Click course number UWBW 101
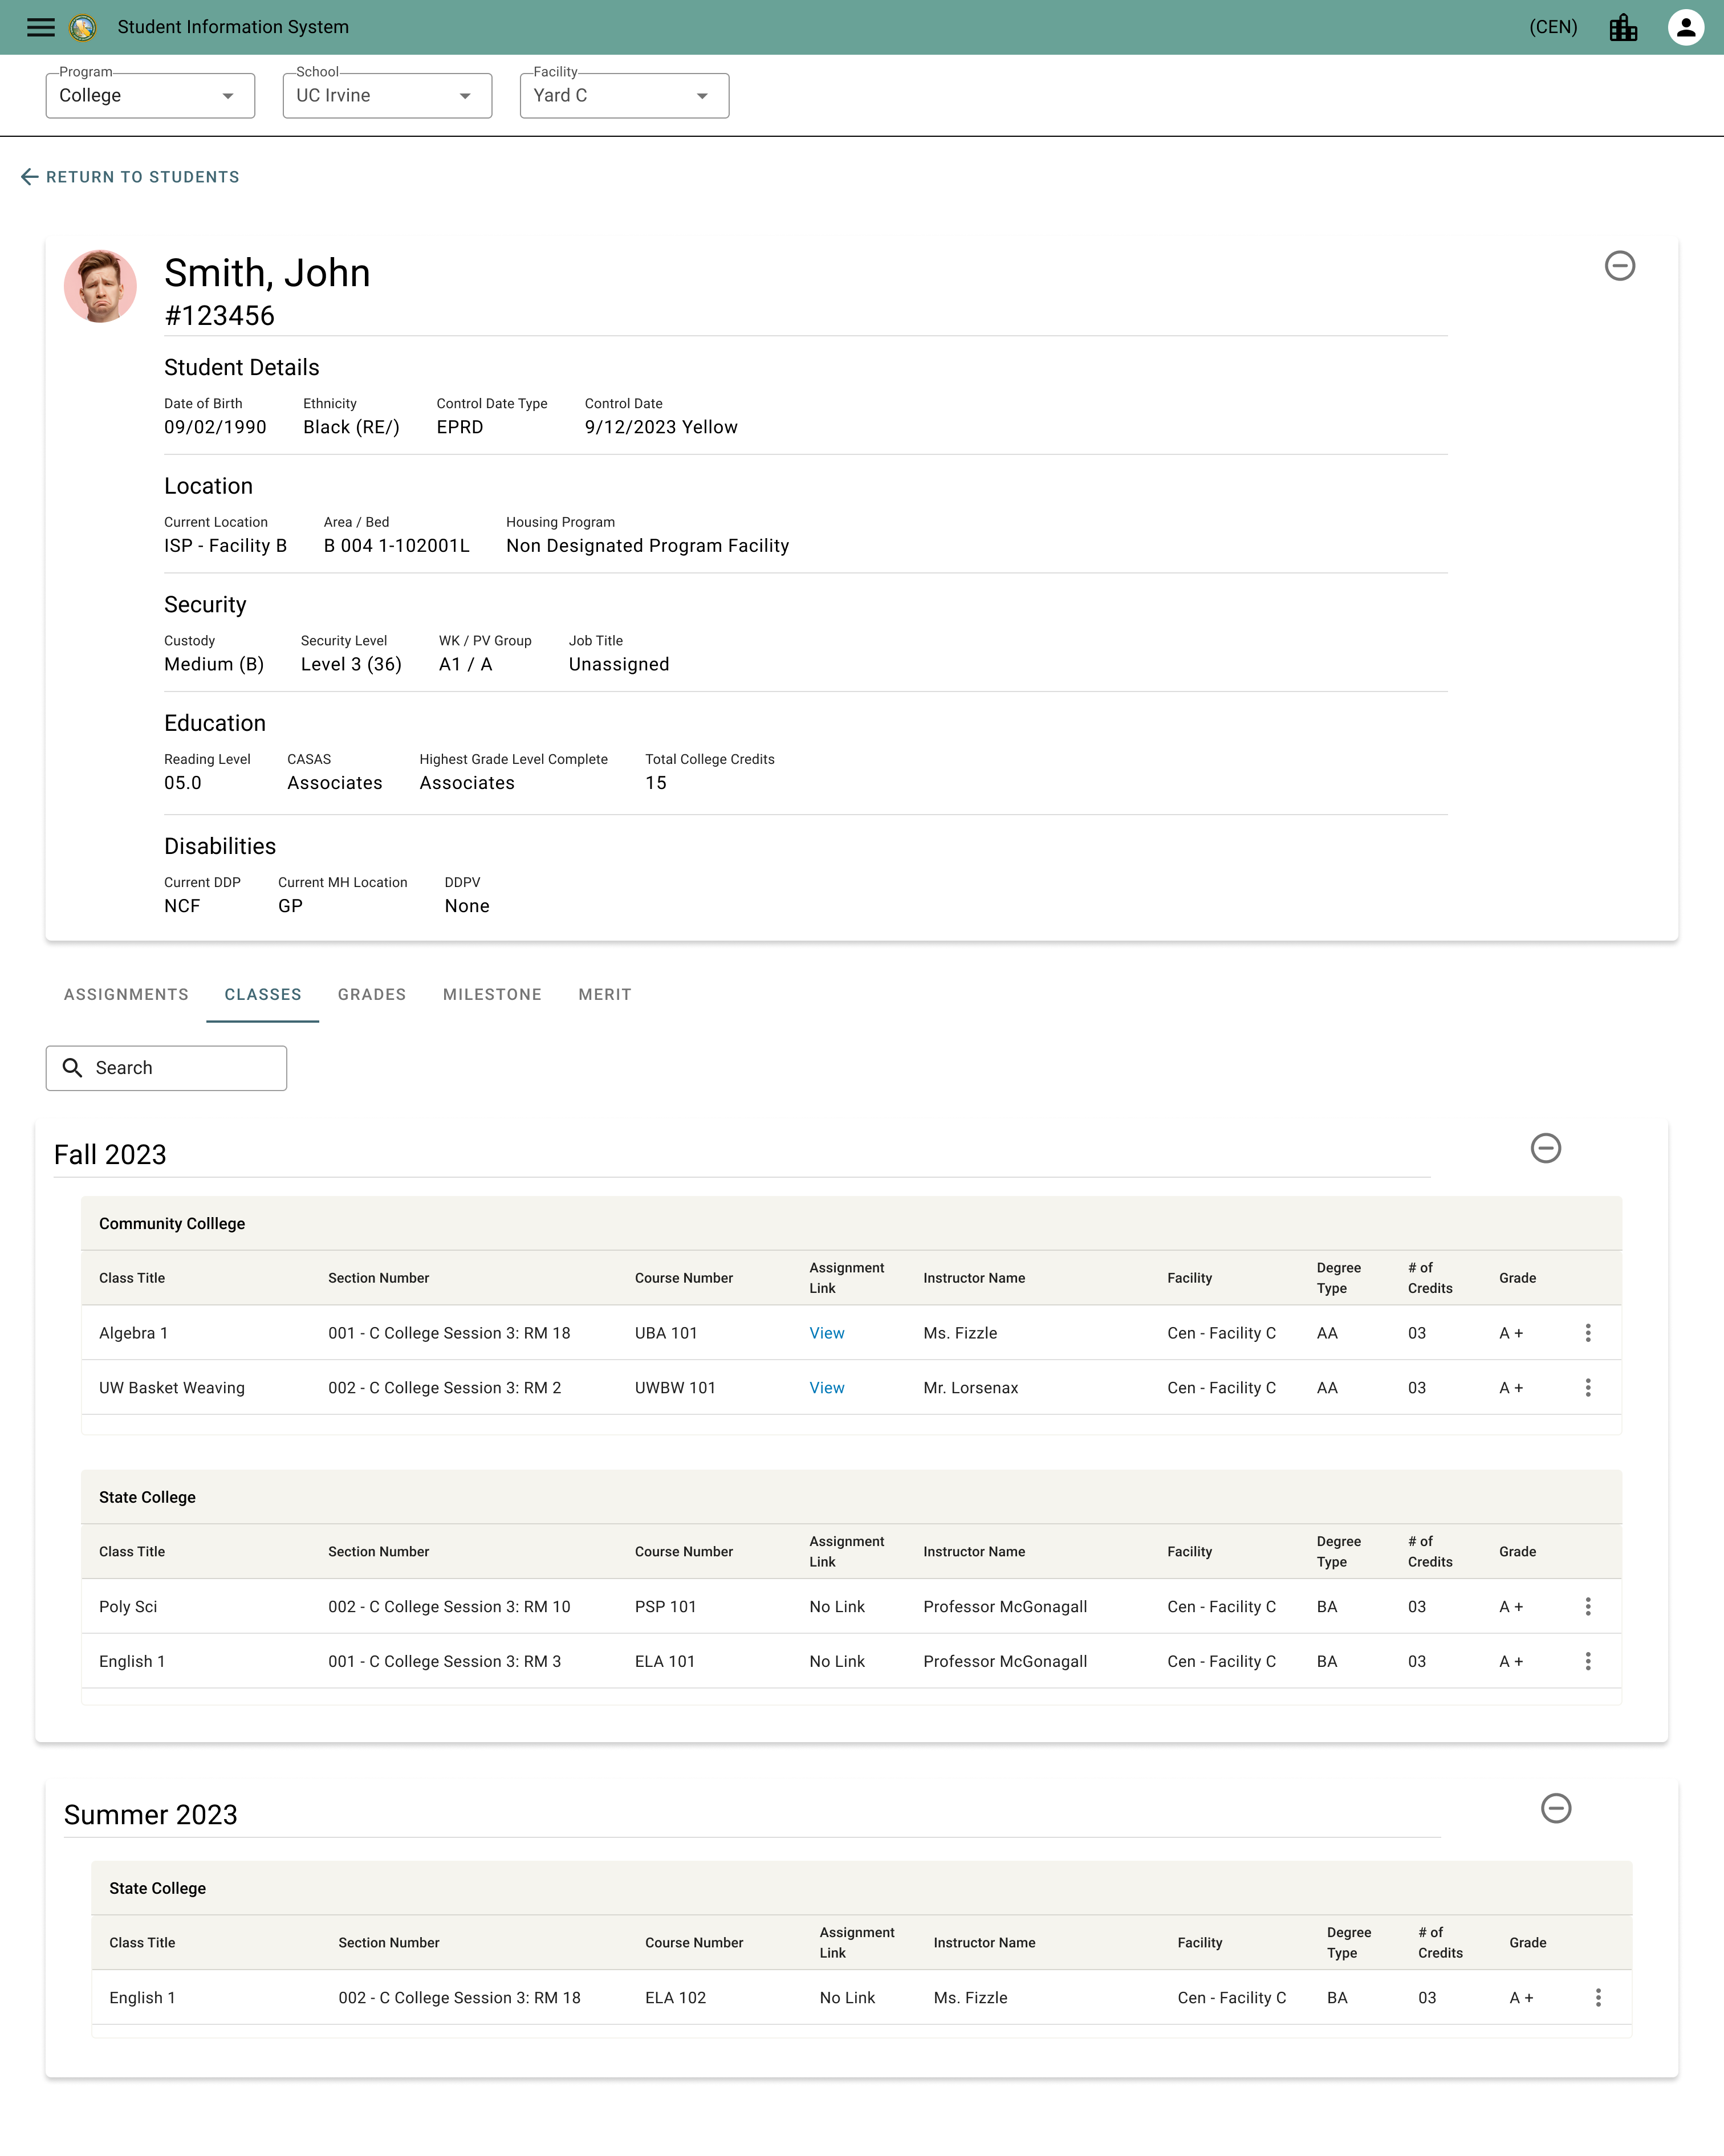This screenshot has width=1724, height=2156. click(675, 1388)
